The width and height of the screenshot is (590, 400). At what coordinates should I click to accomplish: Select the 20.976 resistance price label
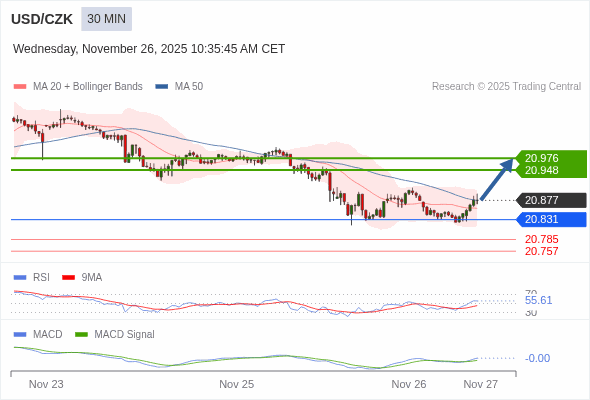tap(541, 158)
